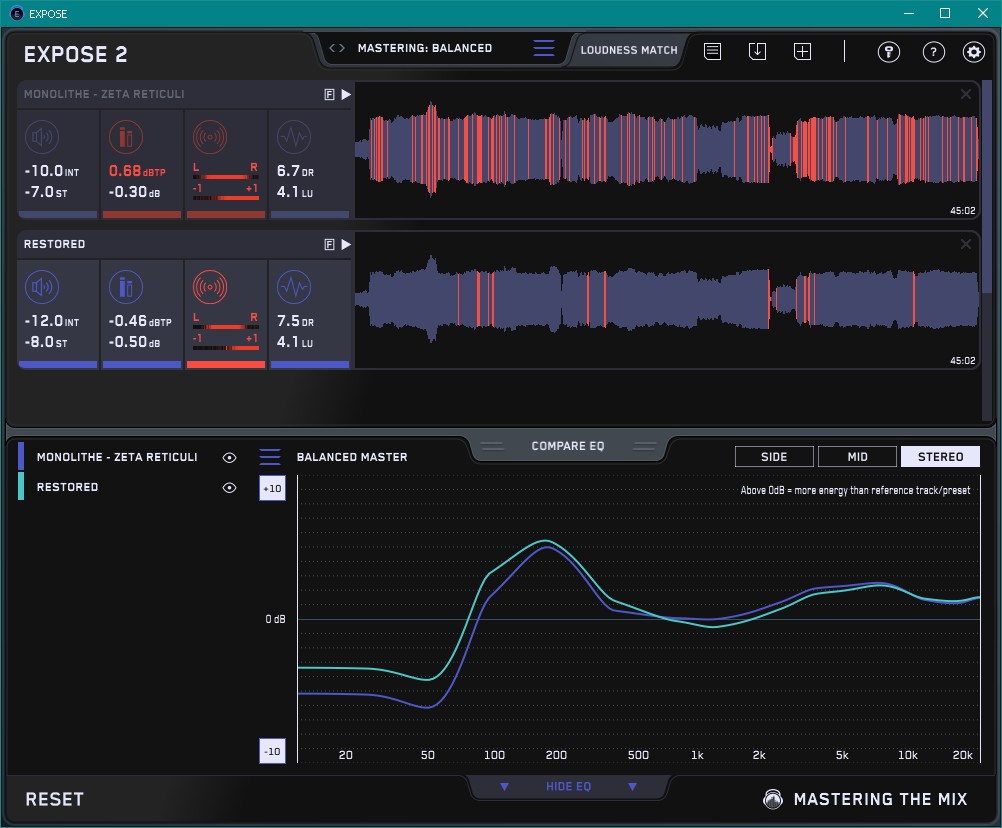
Task: Open the Balanced Master reference dropdown
Action: point(270,457)
